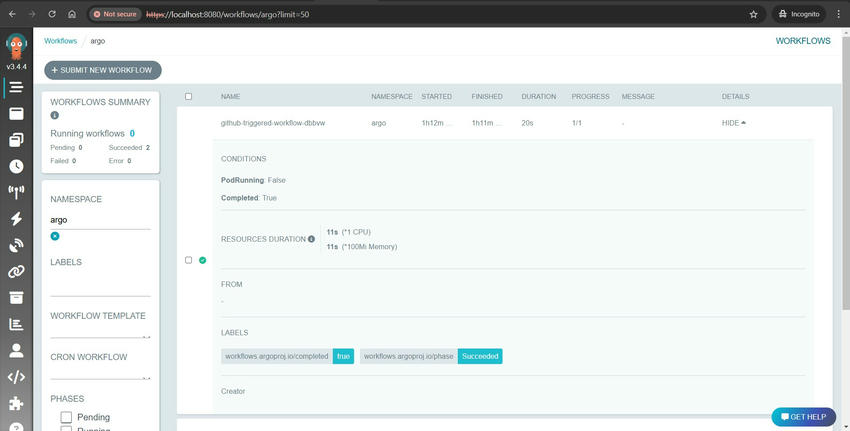Open Workflow Event Bindings link icon
The width and height of the screenshot is (850, 431).
pyautogui.click(x=16, y=272)
